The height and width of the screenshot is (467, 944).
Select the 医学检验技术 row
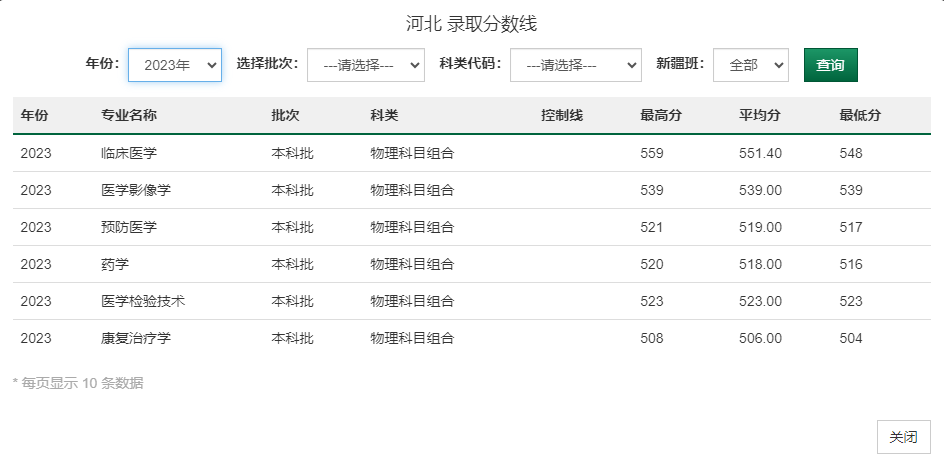[143, 301]
